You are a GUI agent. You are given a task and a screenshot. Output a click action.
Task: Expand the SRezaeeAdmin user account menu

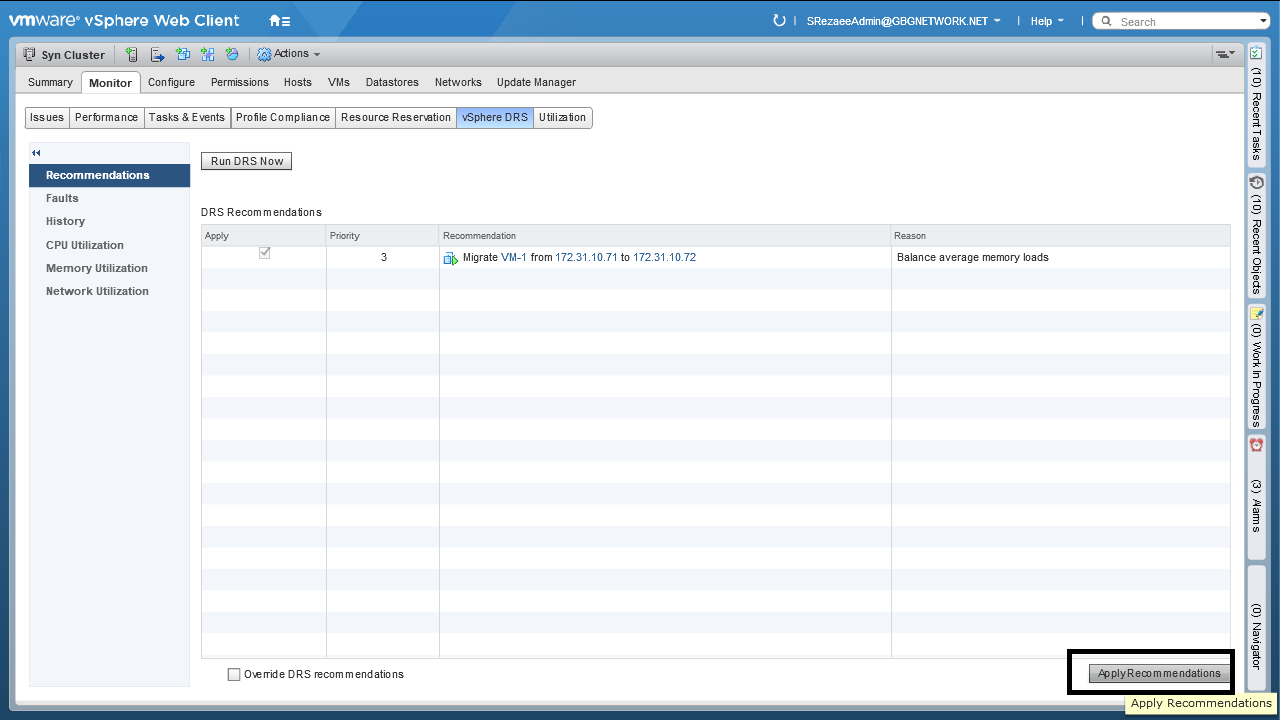pyautogui.click(x=903, y=21)
